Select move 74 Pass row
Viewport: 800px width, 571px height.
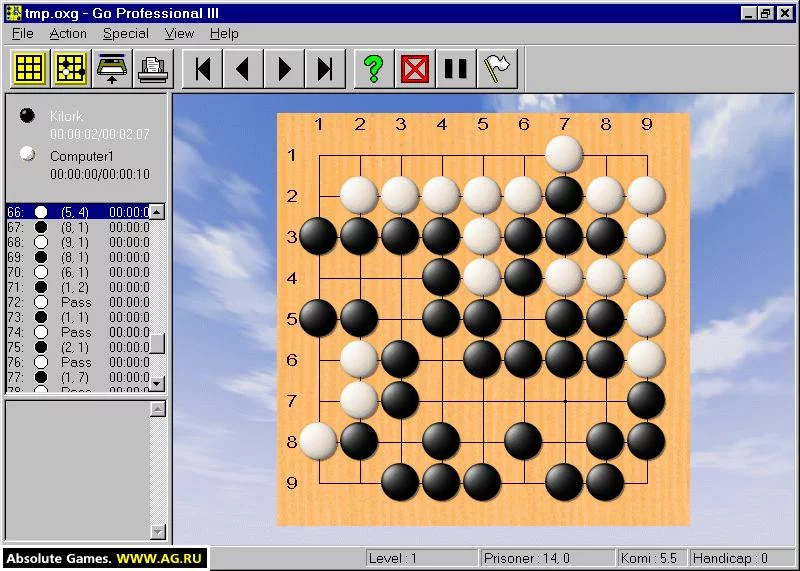[x=78, y=332]
